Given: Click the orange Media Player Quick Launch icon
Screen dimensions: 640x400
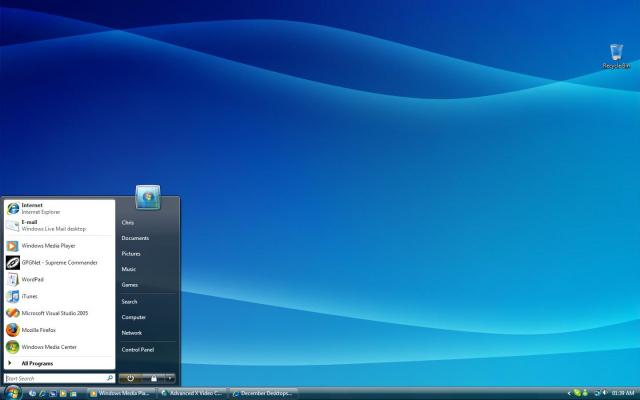Looking at the screenshot, I should (63, 393).
